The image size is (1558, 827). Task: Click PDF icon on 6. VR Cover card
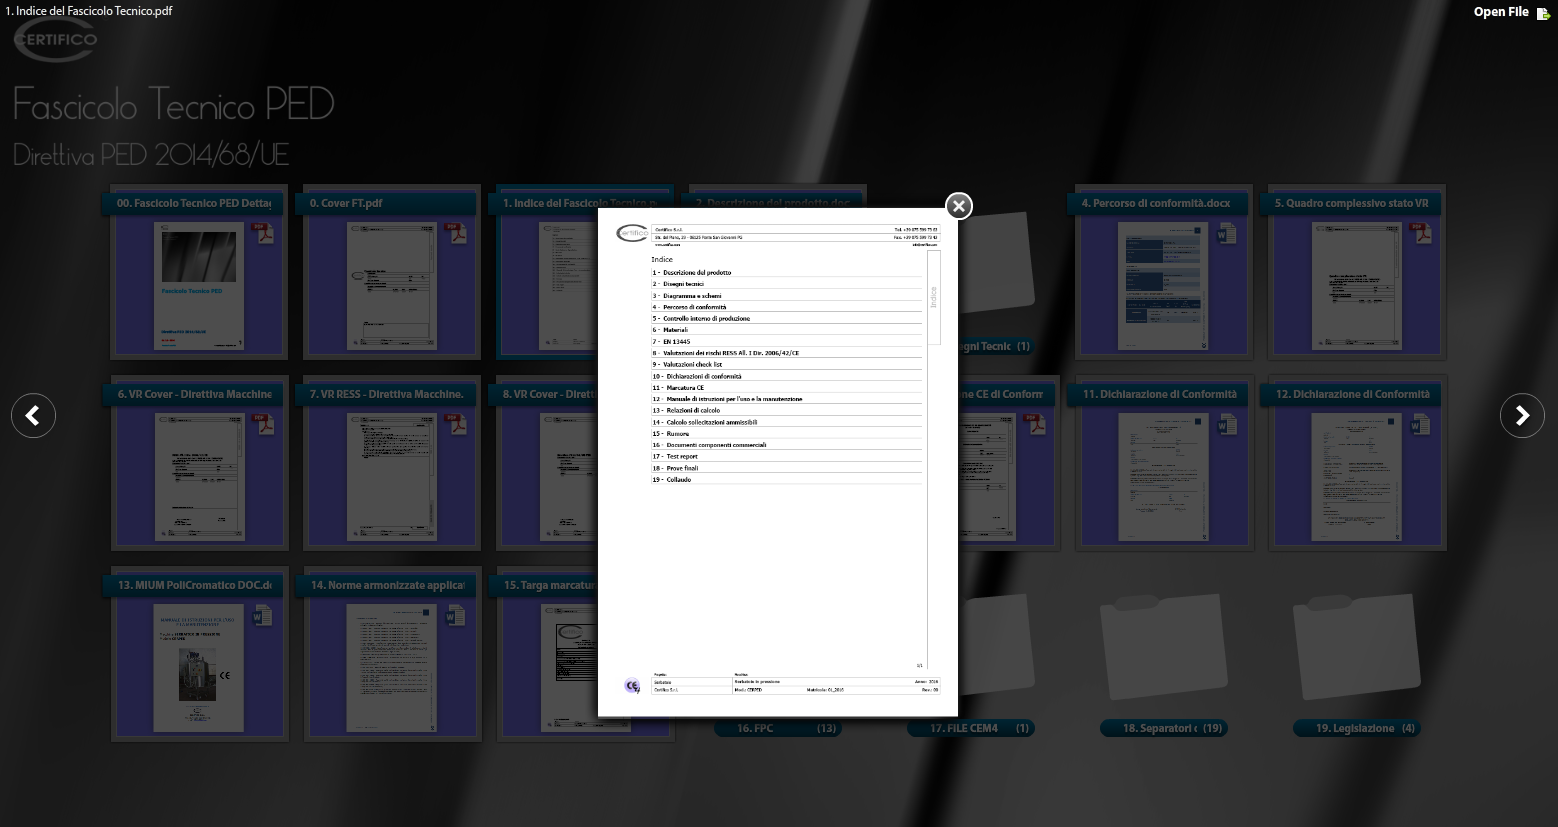(x=263, y=424)
